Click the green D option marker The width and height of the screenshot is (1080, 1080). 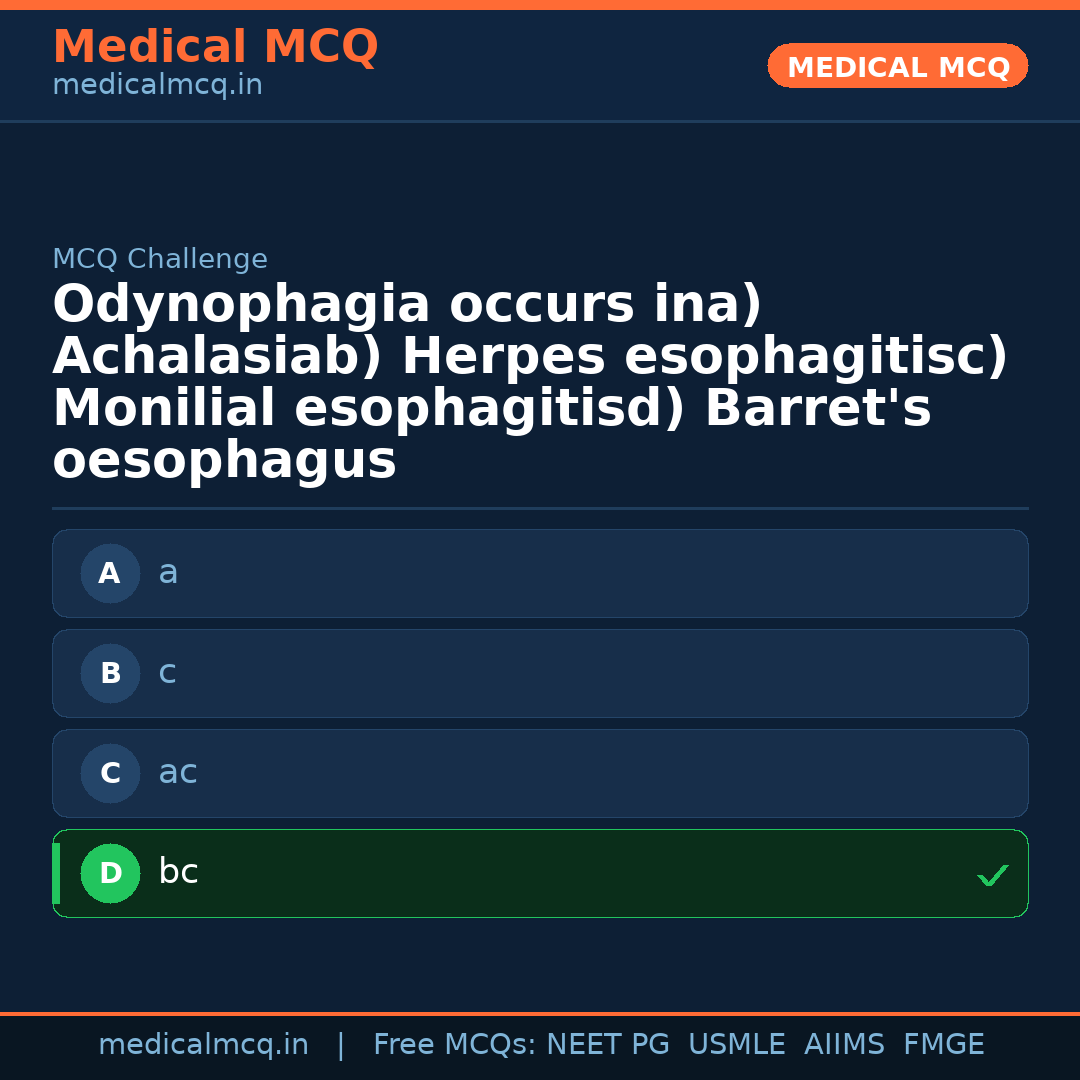click(110, 873)
